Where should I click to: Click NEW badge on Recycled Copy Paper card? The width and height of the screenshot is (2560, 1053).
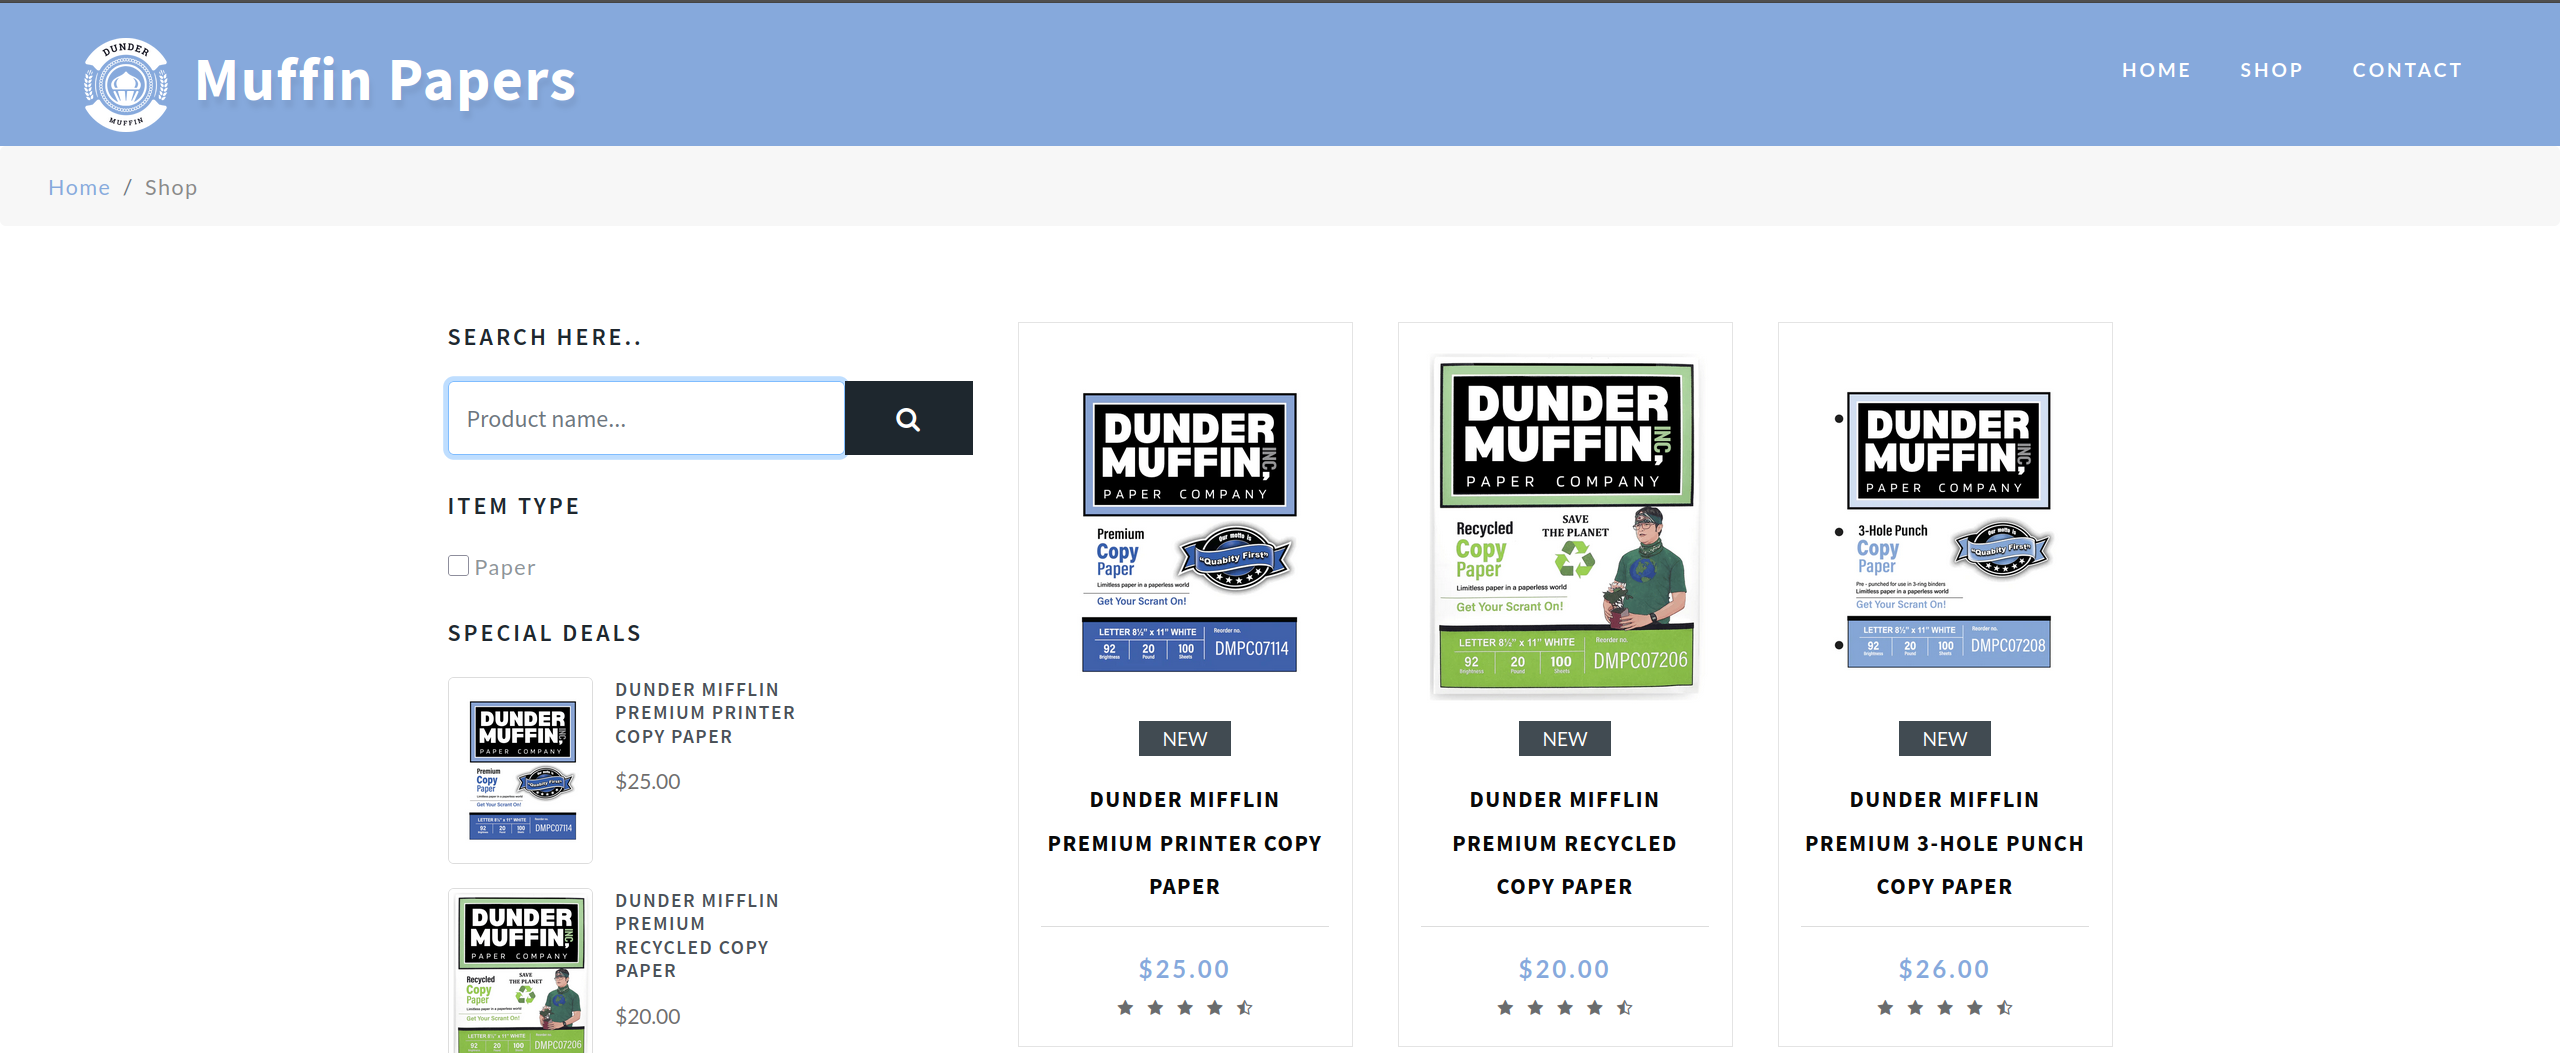click(1565, 739)
